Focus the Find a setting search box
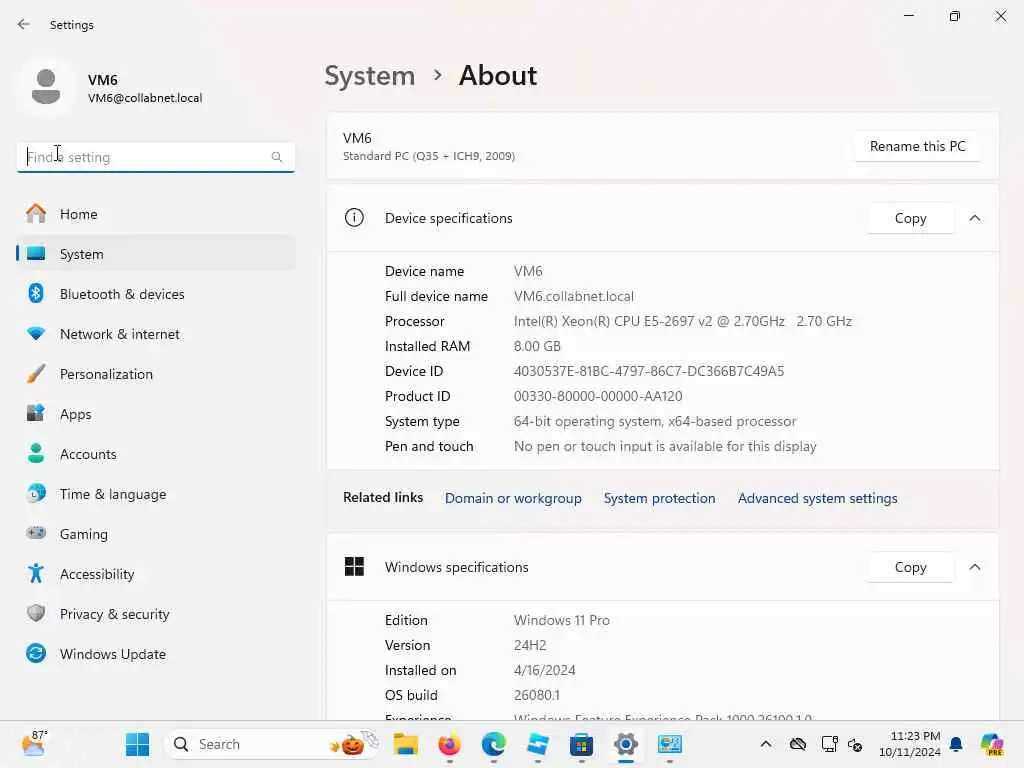The height and width of the screenshot is (768, 1024). 155,157
